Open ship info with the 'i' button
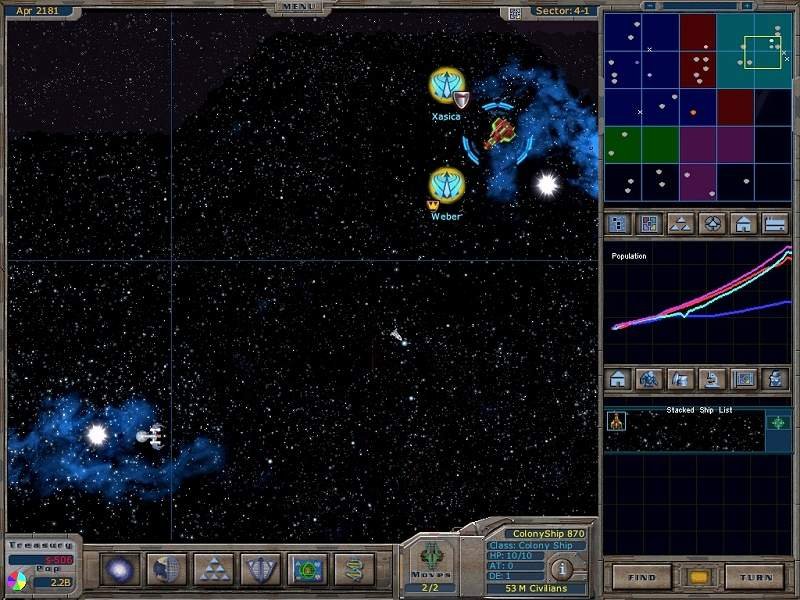 click(562, 569)
